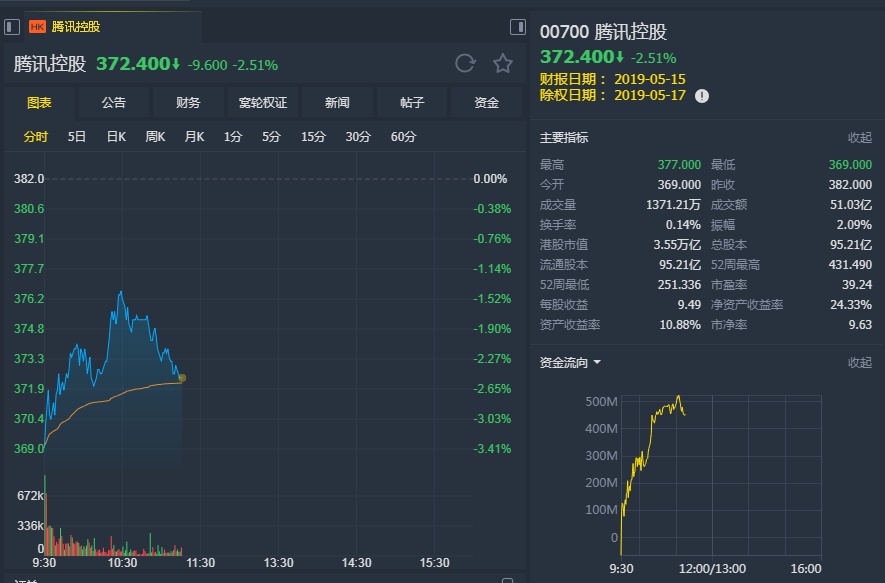This screenshot has width=885, height=583.
Task: Click the -9.600 change value in header
Action: tap(207, 65)
